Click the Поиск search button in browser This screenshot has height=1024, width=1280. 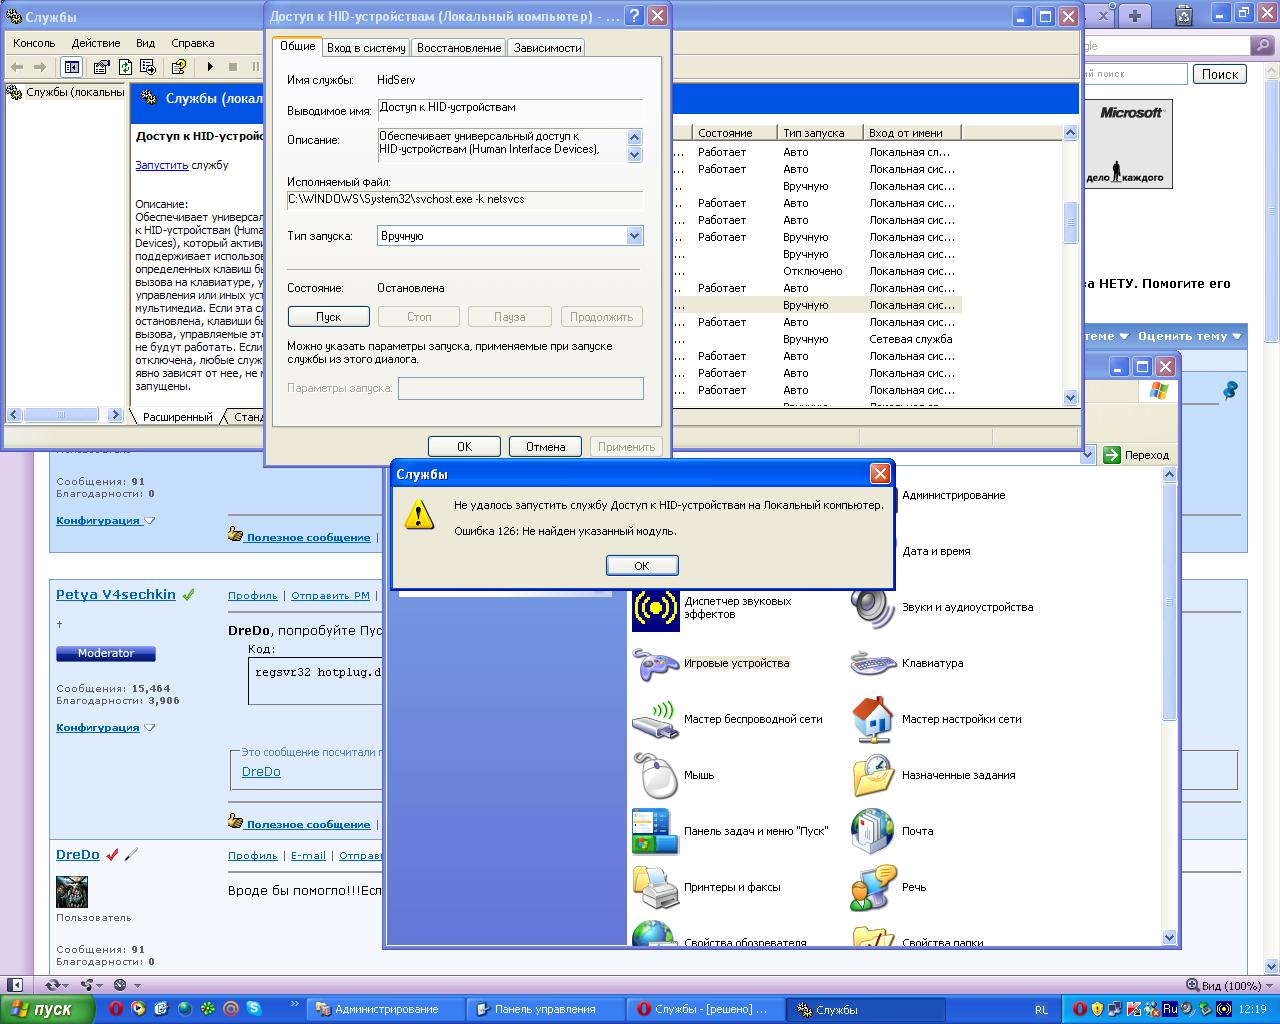(x=1219, y=74)
